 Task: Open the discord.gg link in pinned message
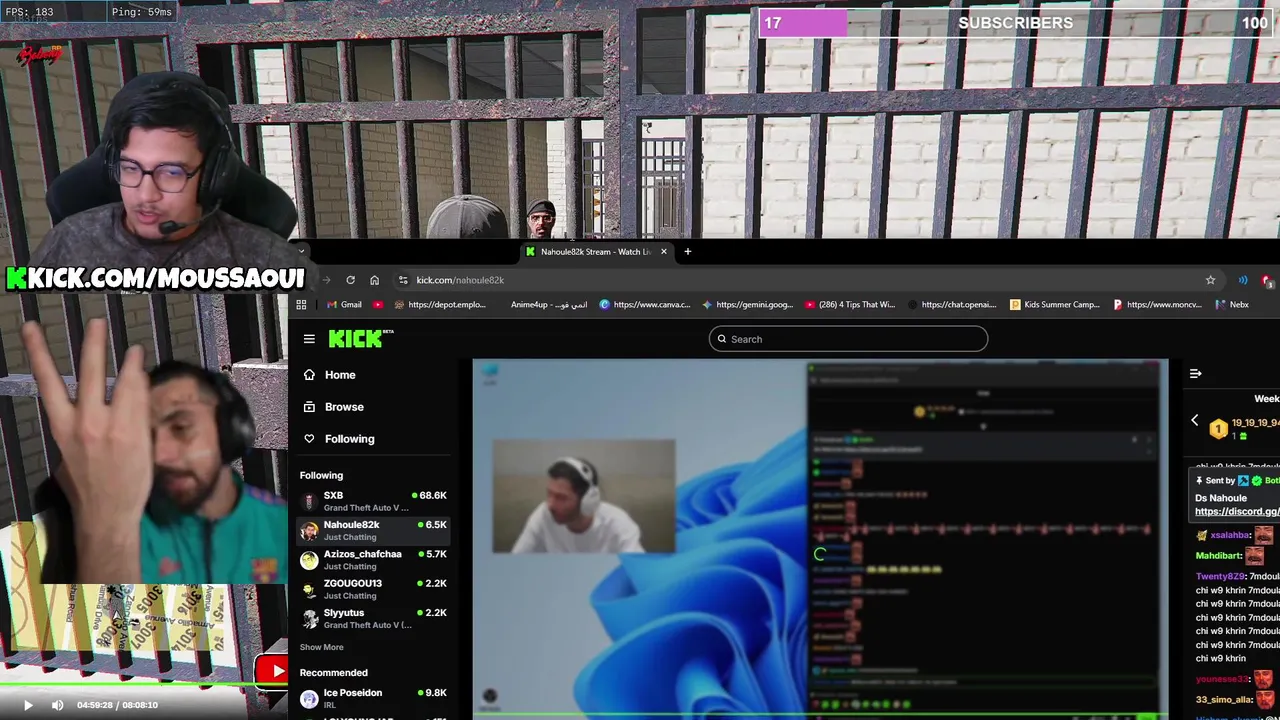(1237, 512)
